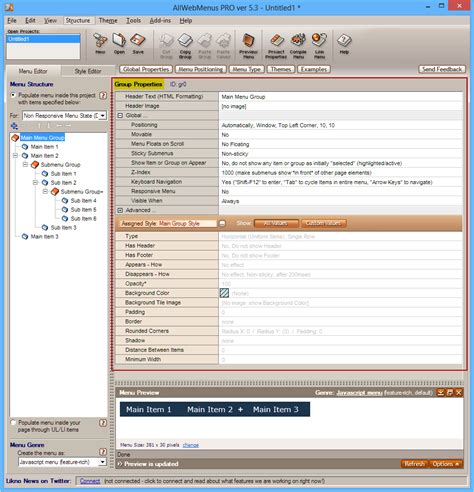The height and width of the screenshot is (492, 474).
Task: Click the nested Submenu Group book icon under Sub Item 2
Action: (55, 192)
